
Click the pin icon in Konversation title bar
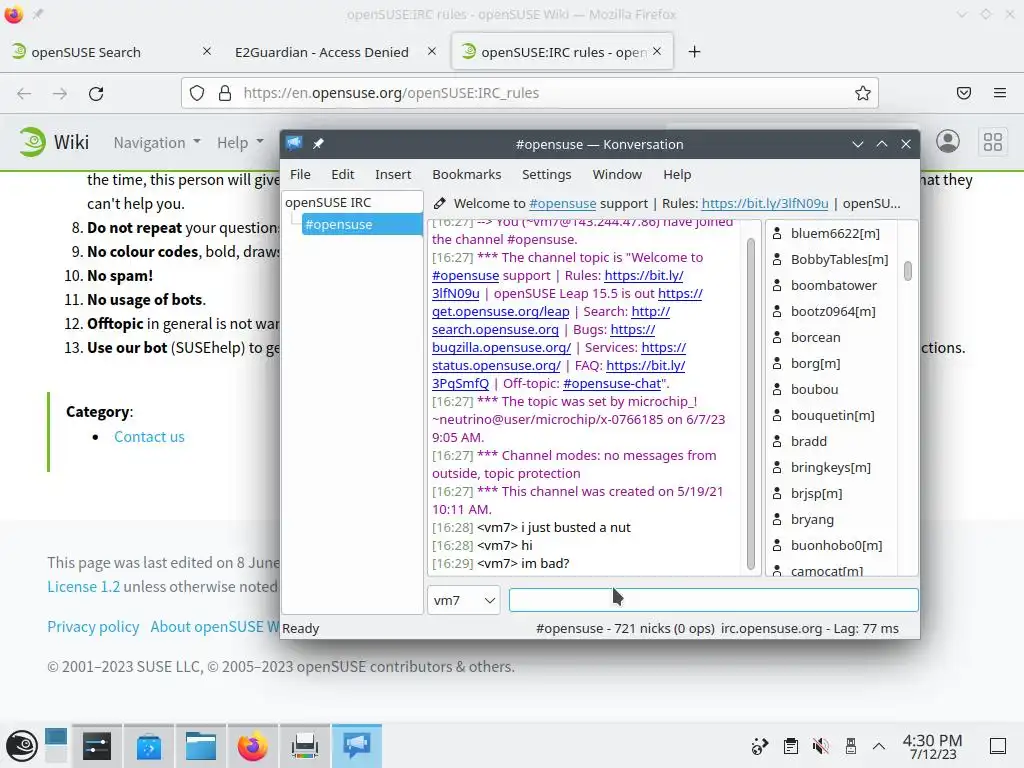pyautogui.click(x=318, y=144)
